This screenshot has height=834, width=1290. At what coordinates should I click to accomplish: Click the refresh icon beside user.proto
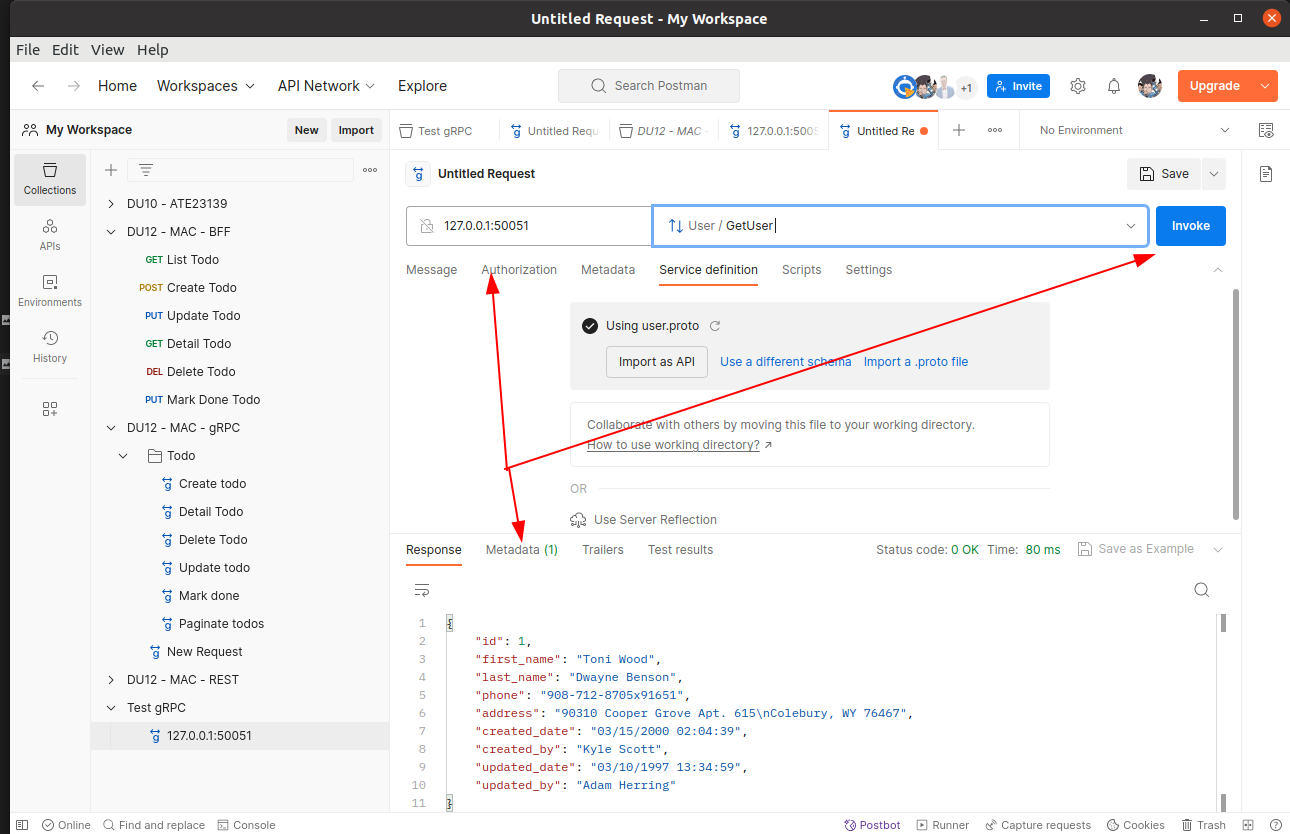pos(715,326)
